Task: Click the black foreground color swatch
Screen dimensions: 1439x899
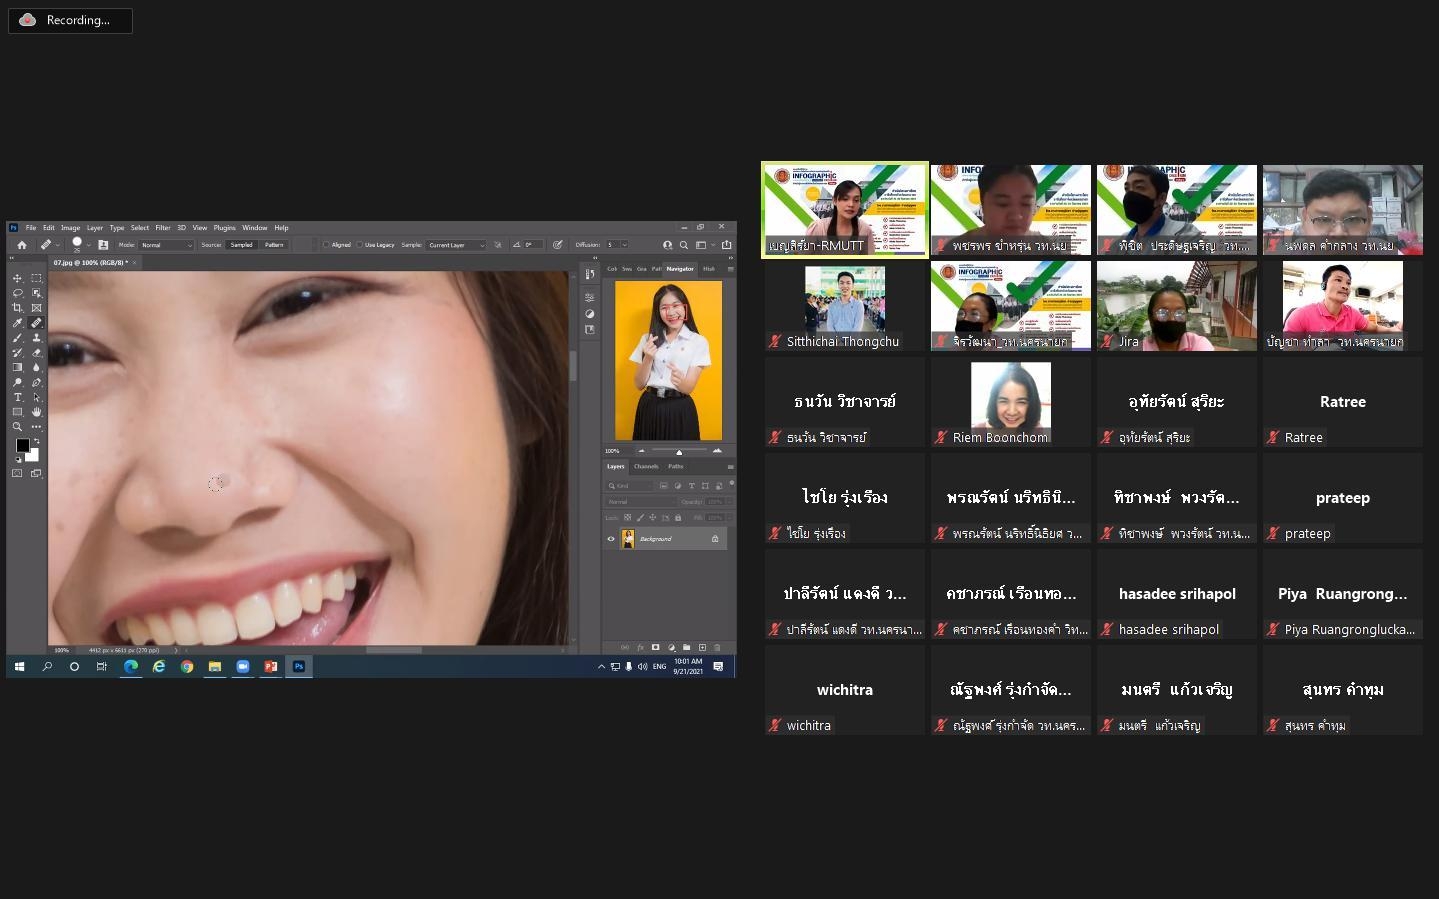Action: (22, 445)
